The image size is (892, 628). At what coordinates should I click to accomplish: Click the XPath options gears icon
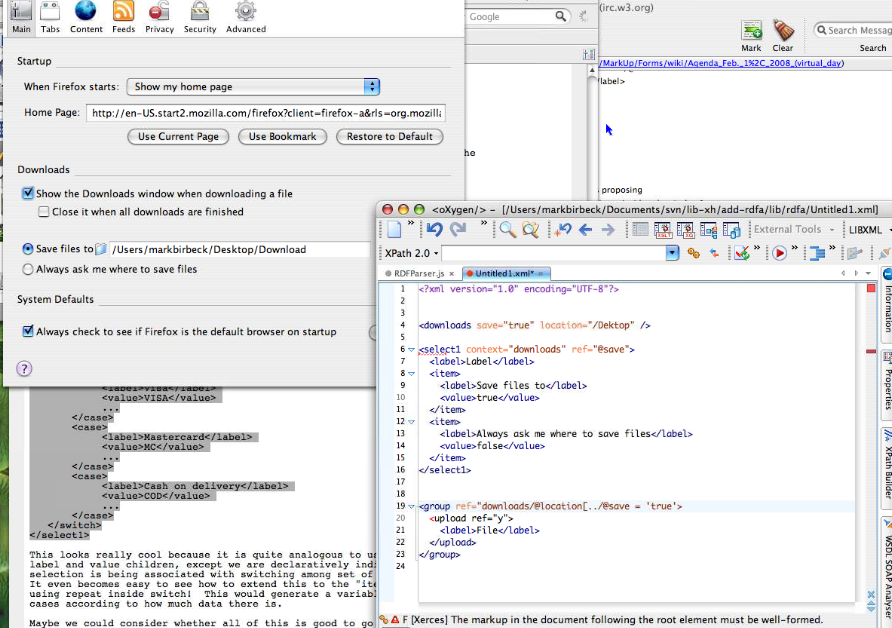click(x=693, y=253)
